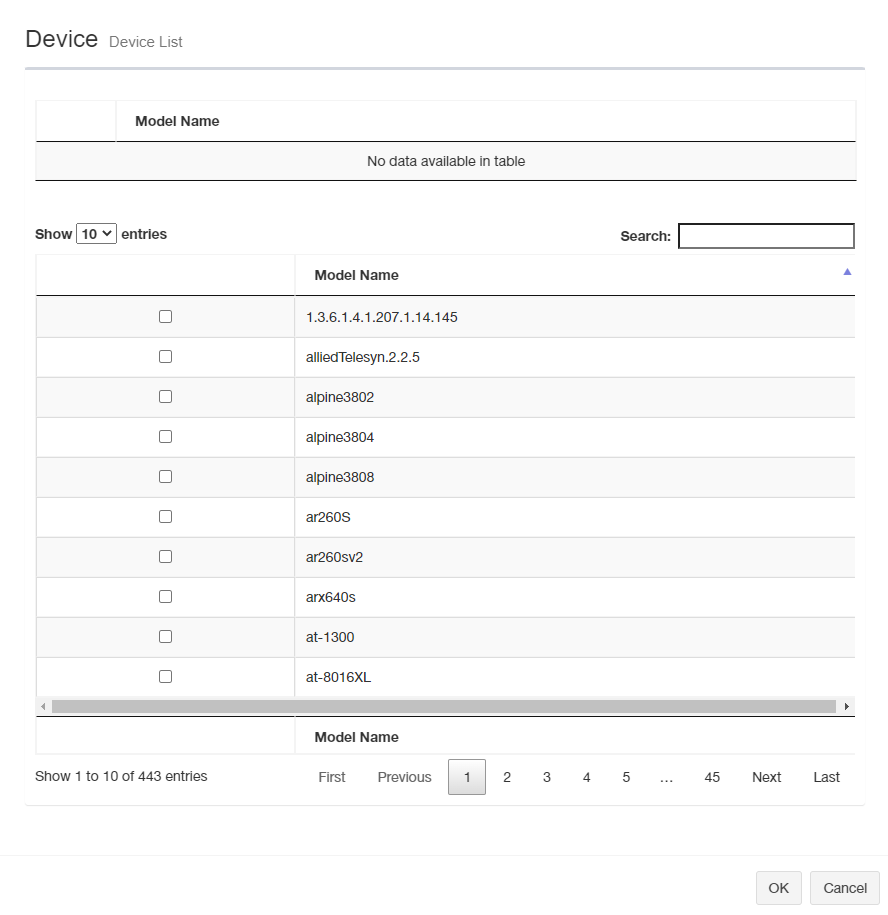This screenshot has height=915, width=888.
Task: Check the 1.3.6.1.4.1.207.1.14.145 device checkbox
Action: 166,316
